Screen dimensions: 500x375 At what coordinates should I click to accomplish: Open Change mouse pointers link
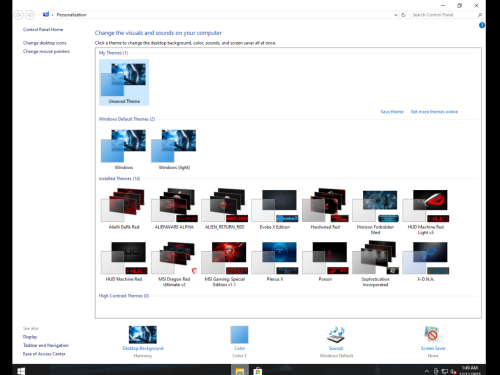[x=46, y=51]
